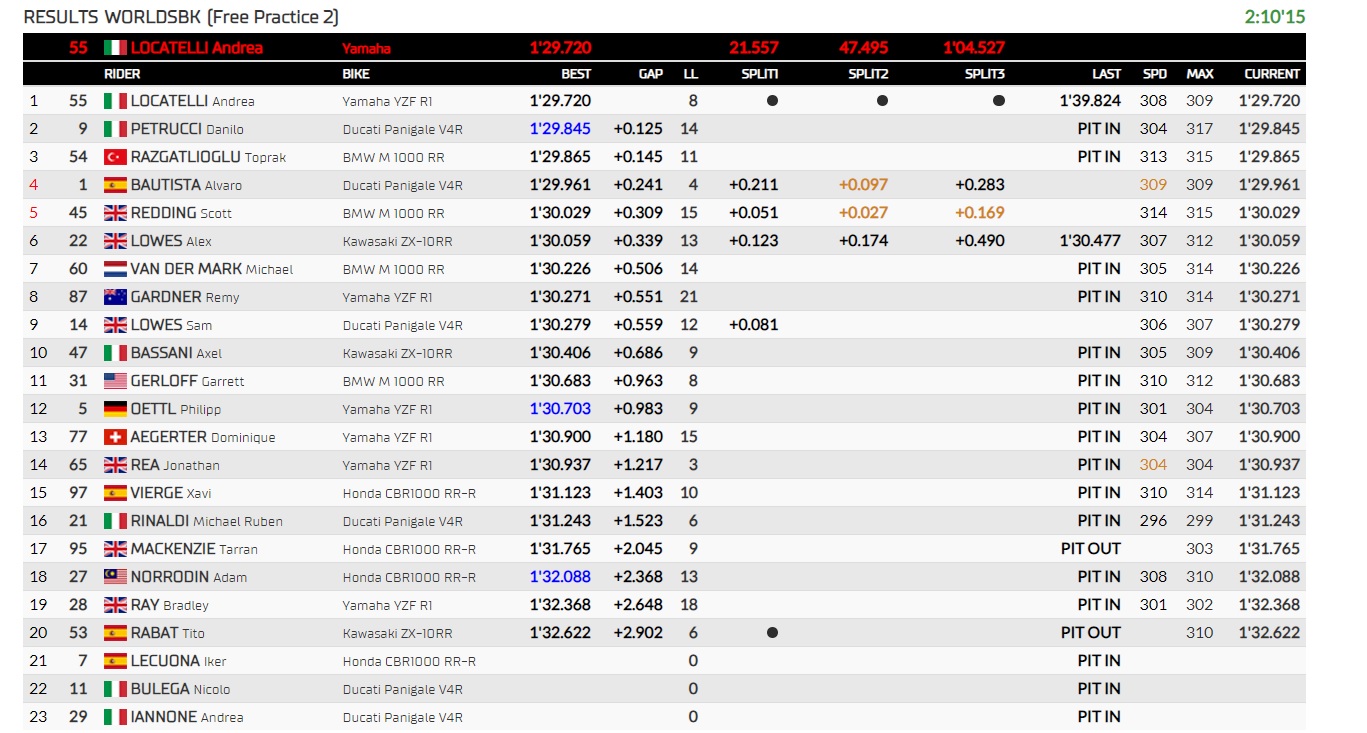Click the Australian flag next to GARDNER Remy
Screen dimensions: 1367x733
click(115, 297)
